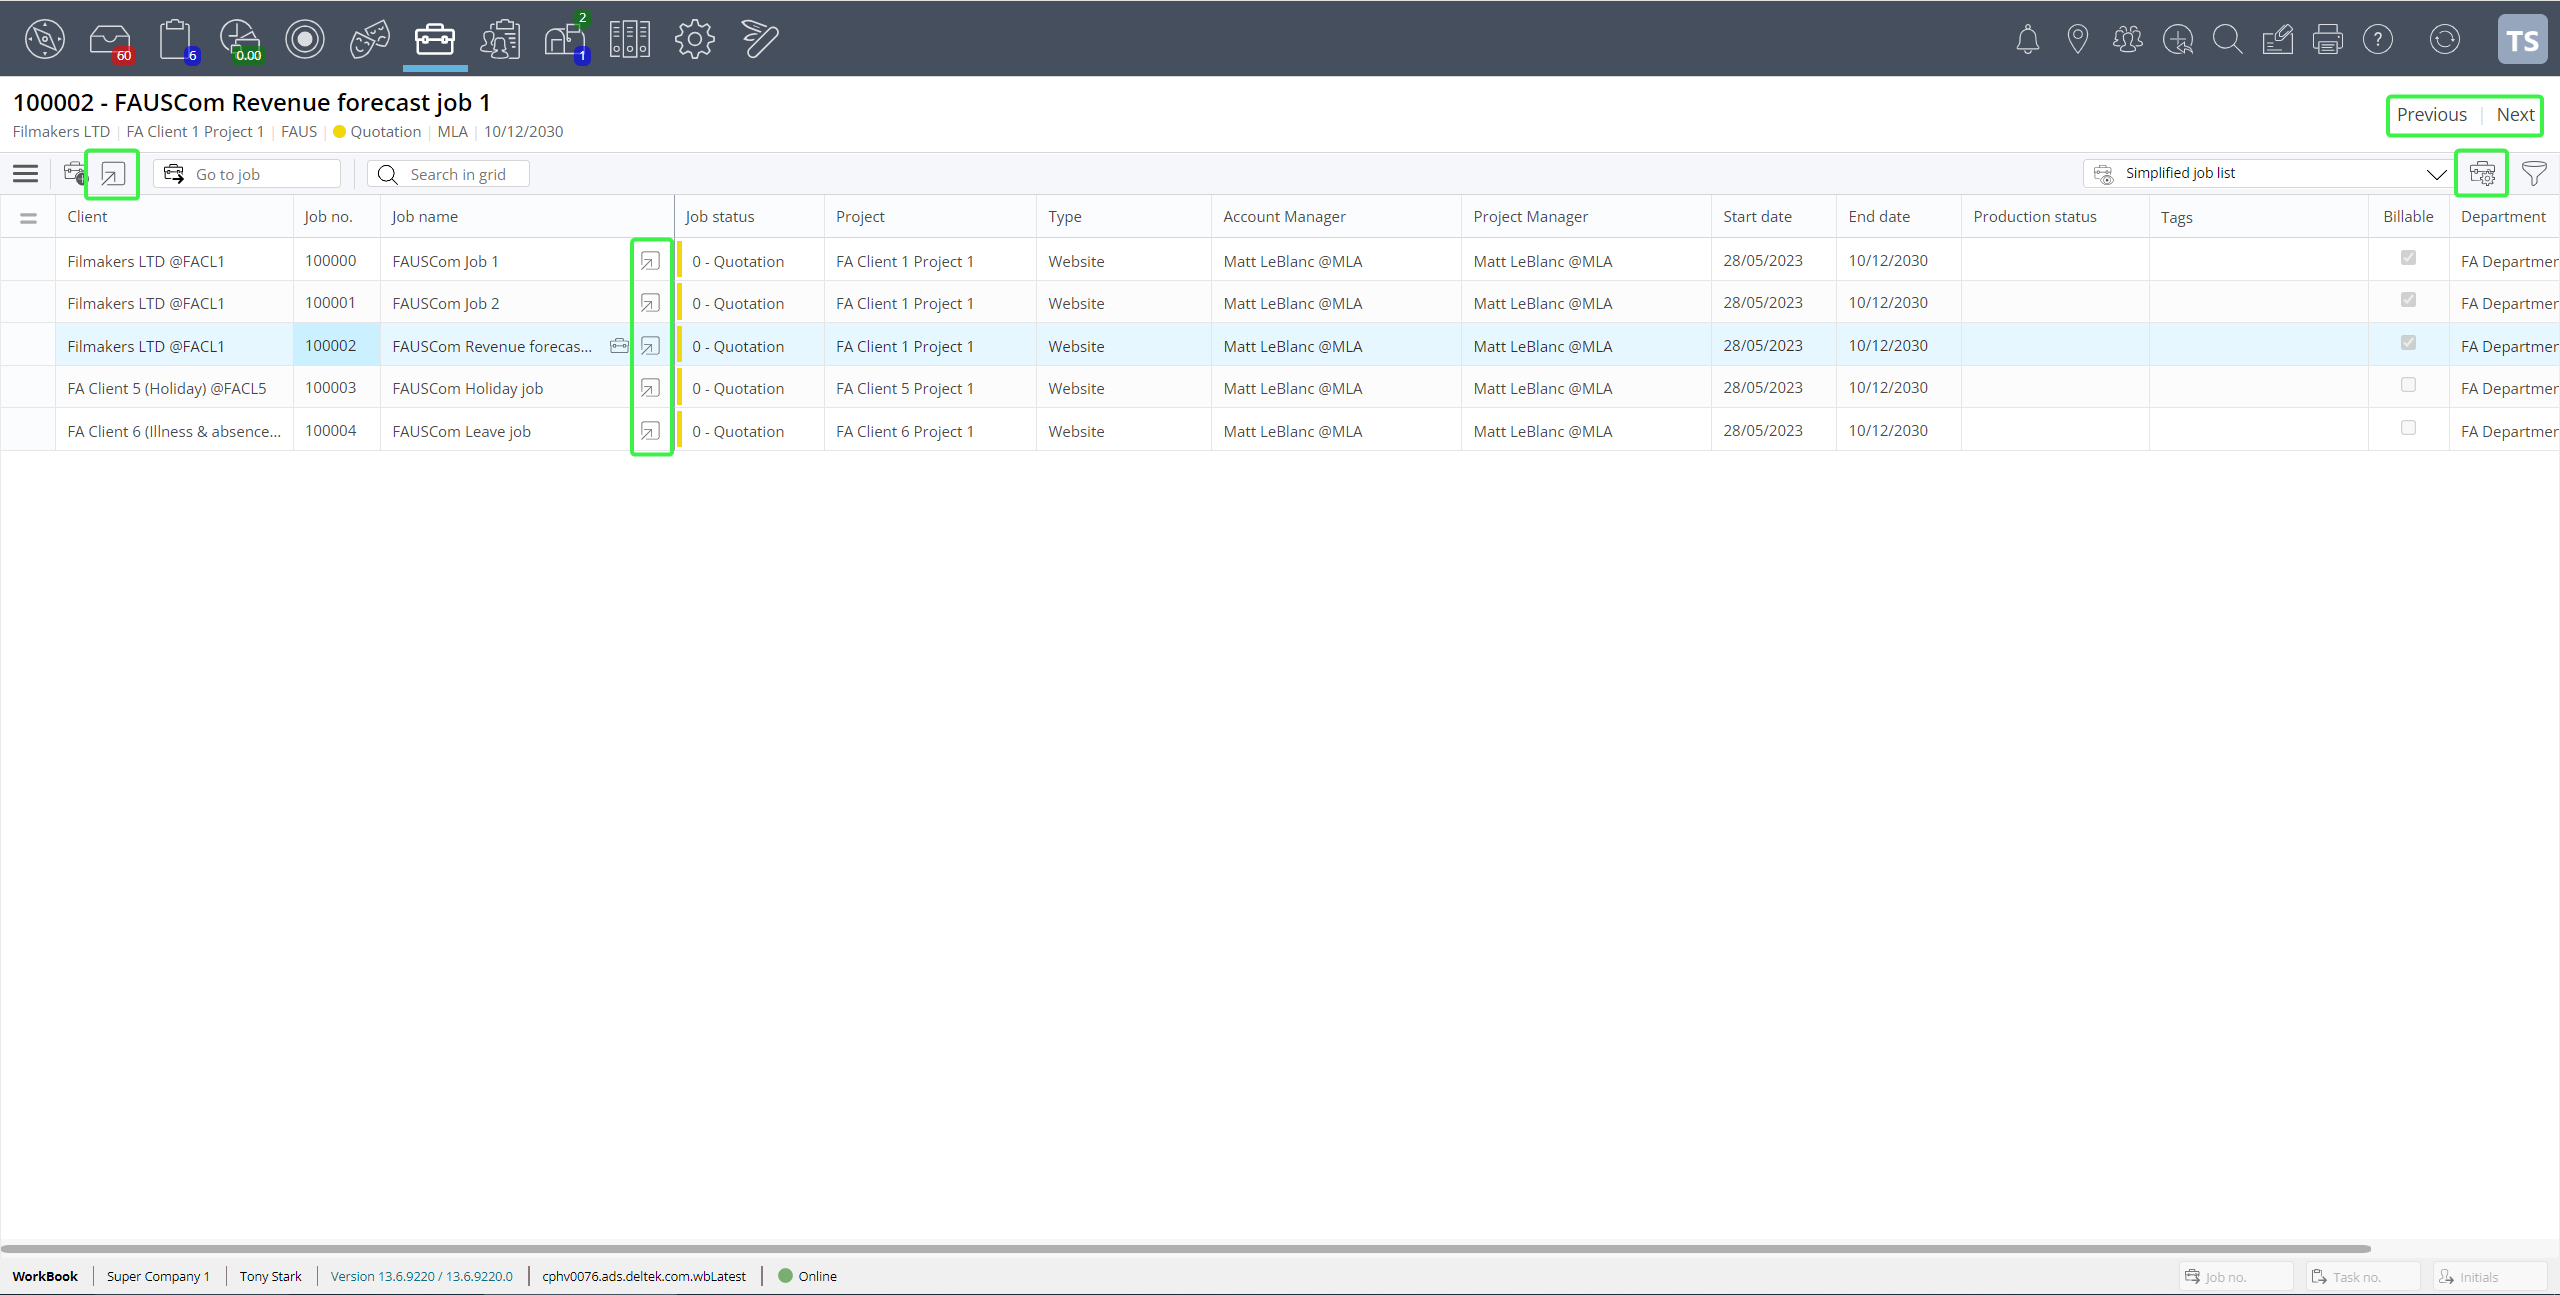Open the binders archive icon

tap(630, 39)
